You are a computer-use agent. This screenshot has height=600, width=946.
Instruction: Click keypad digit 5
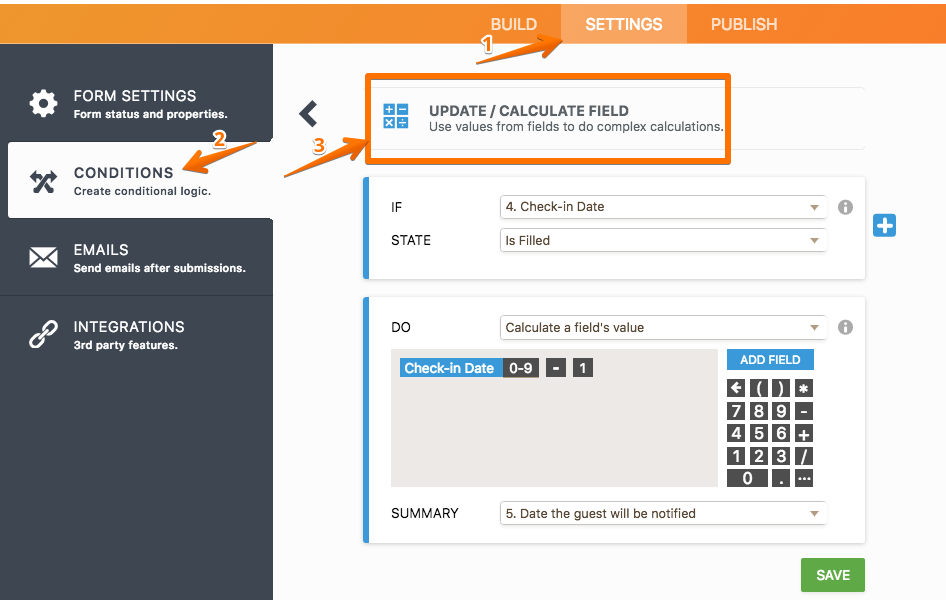pos(758,434)
